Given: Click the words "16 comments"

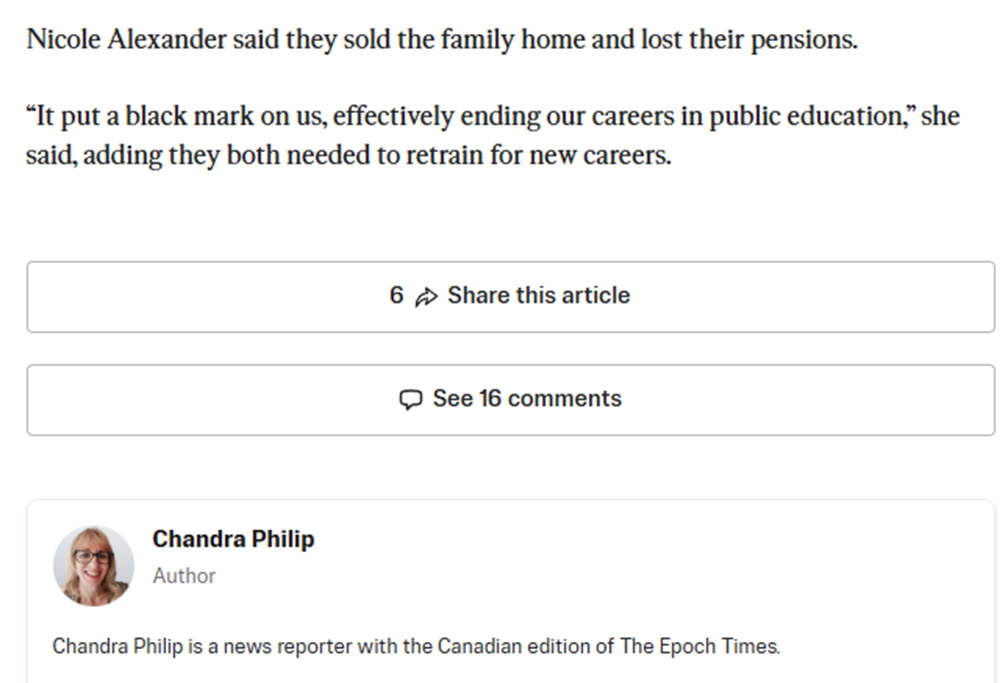Looking at the screenshot, I should tap(550, 399).
